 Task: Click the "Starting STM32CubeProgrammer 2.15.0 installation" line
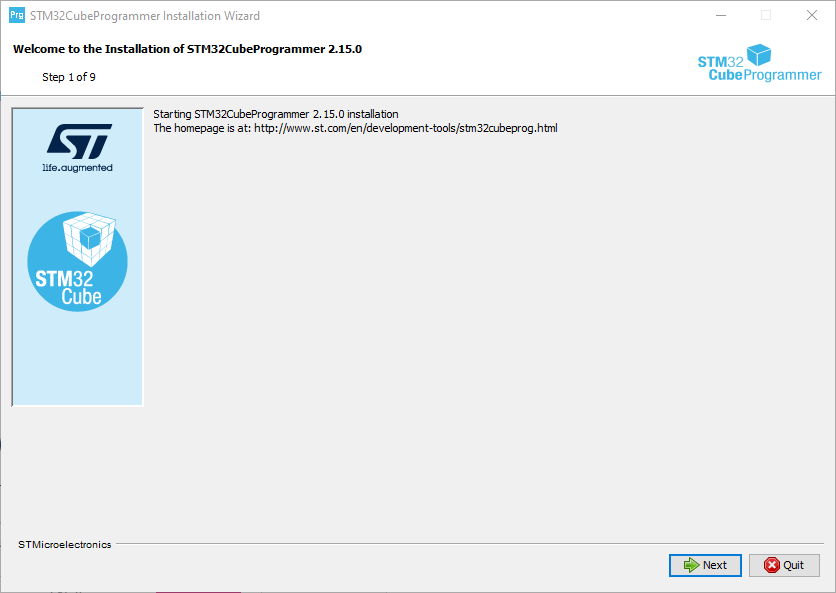(x=275, y=114)
